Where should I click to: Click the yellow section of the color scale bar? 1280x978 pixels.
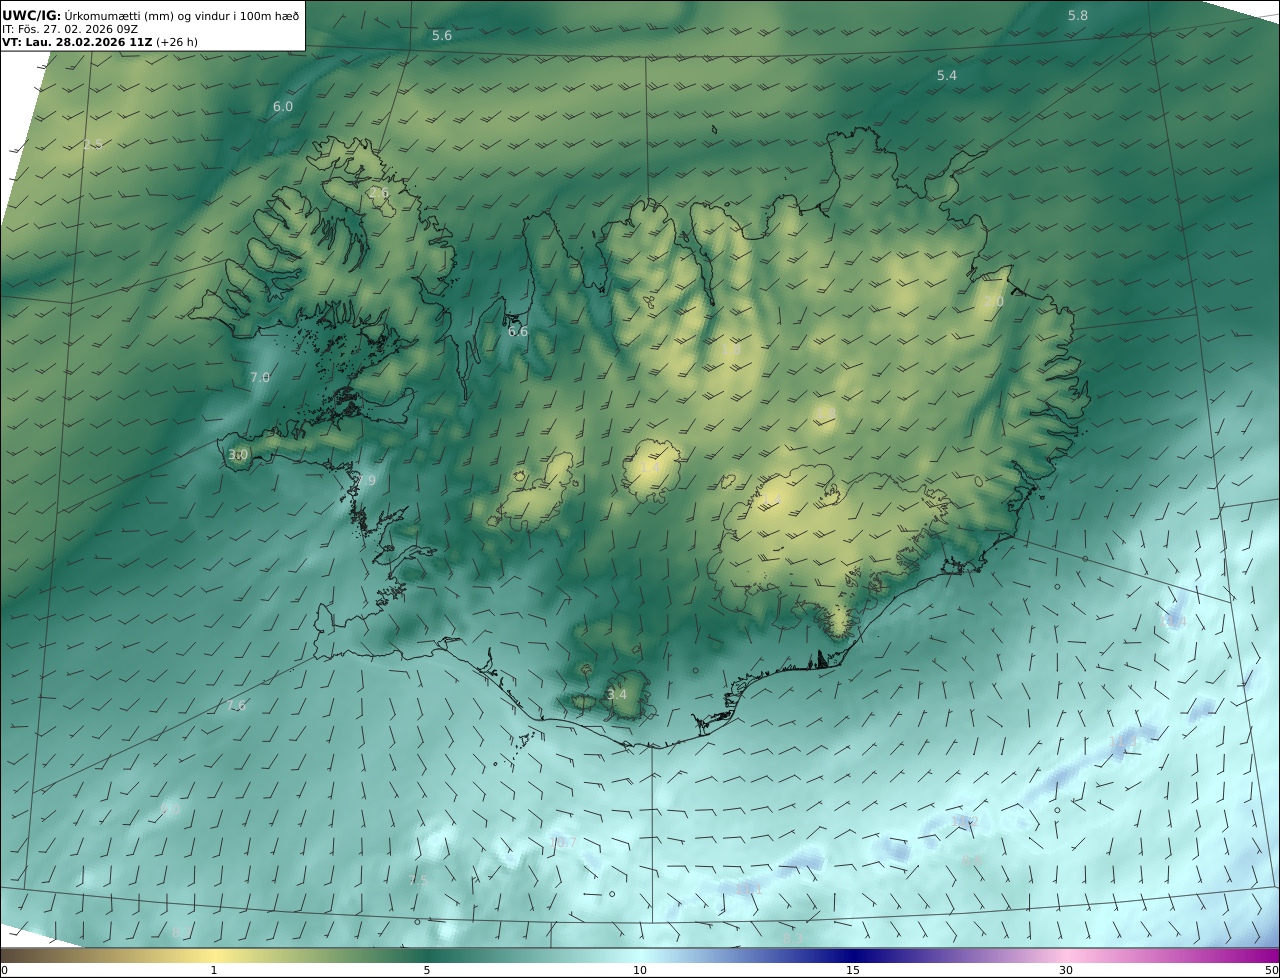coord(214,955)
